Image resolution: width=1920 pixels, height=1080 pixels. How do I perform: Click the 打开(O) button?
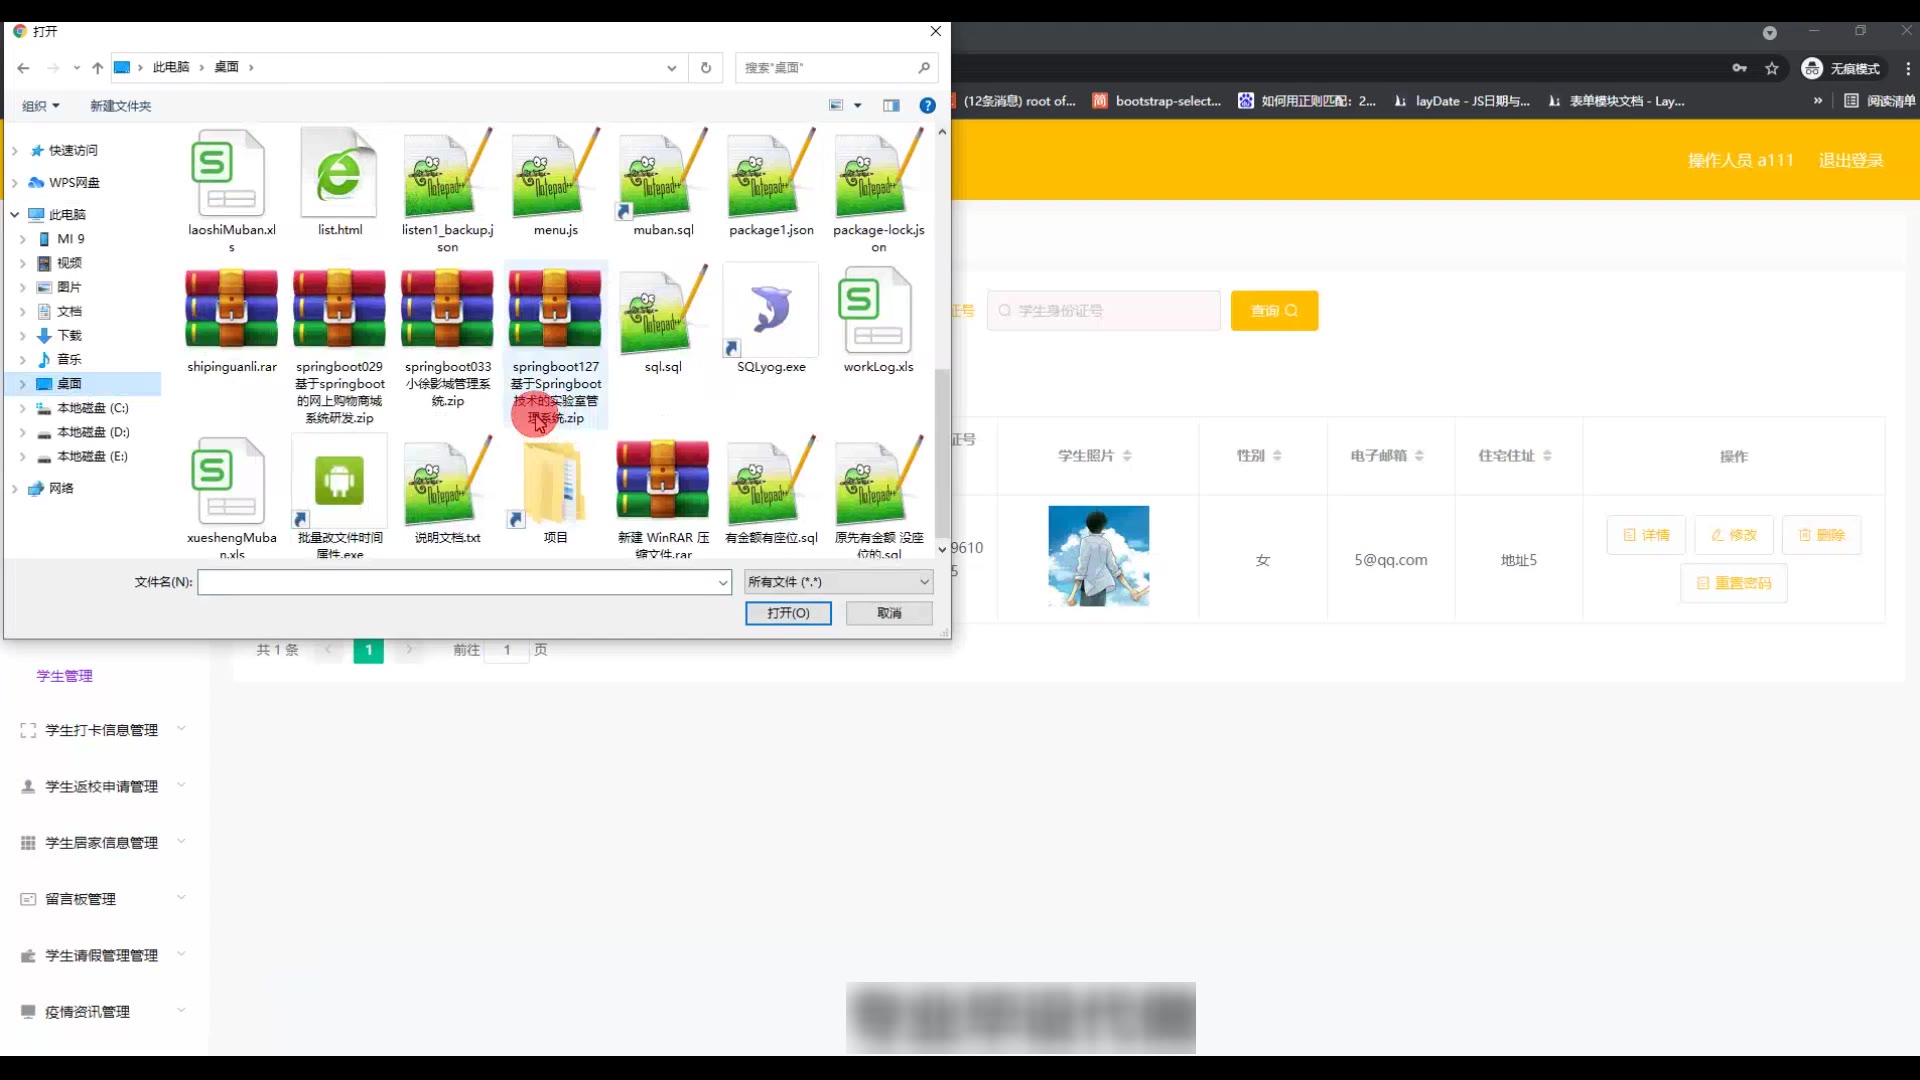pyautogui.click(x=788, y=613)
